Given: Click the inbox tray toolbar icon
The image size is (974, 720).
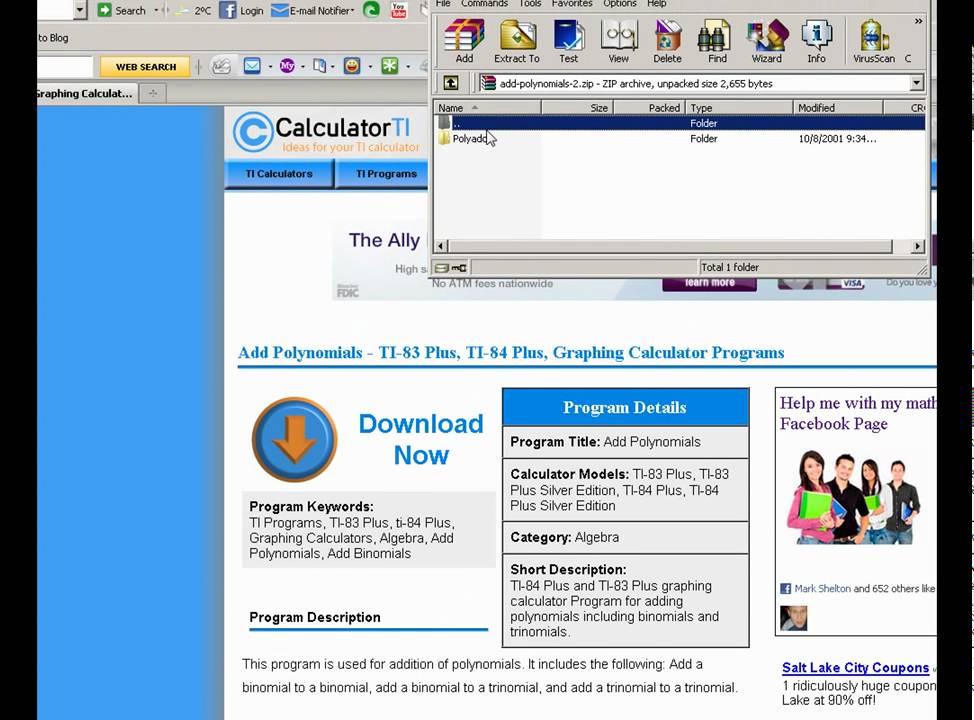Looking at the screenshot, I should (x=221, y=66).
